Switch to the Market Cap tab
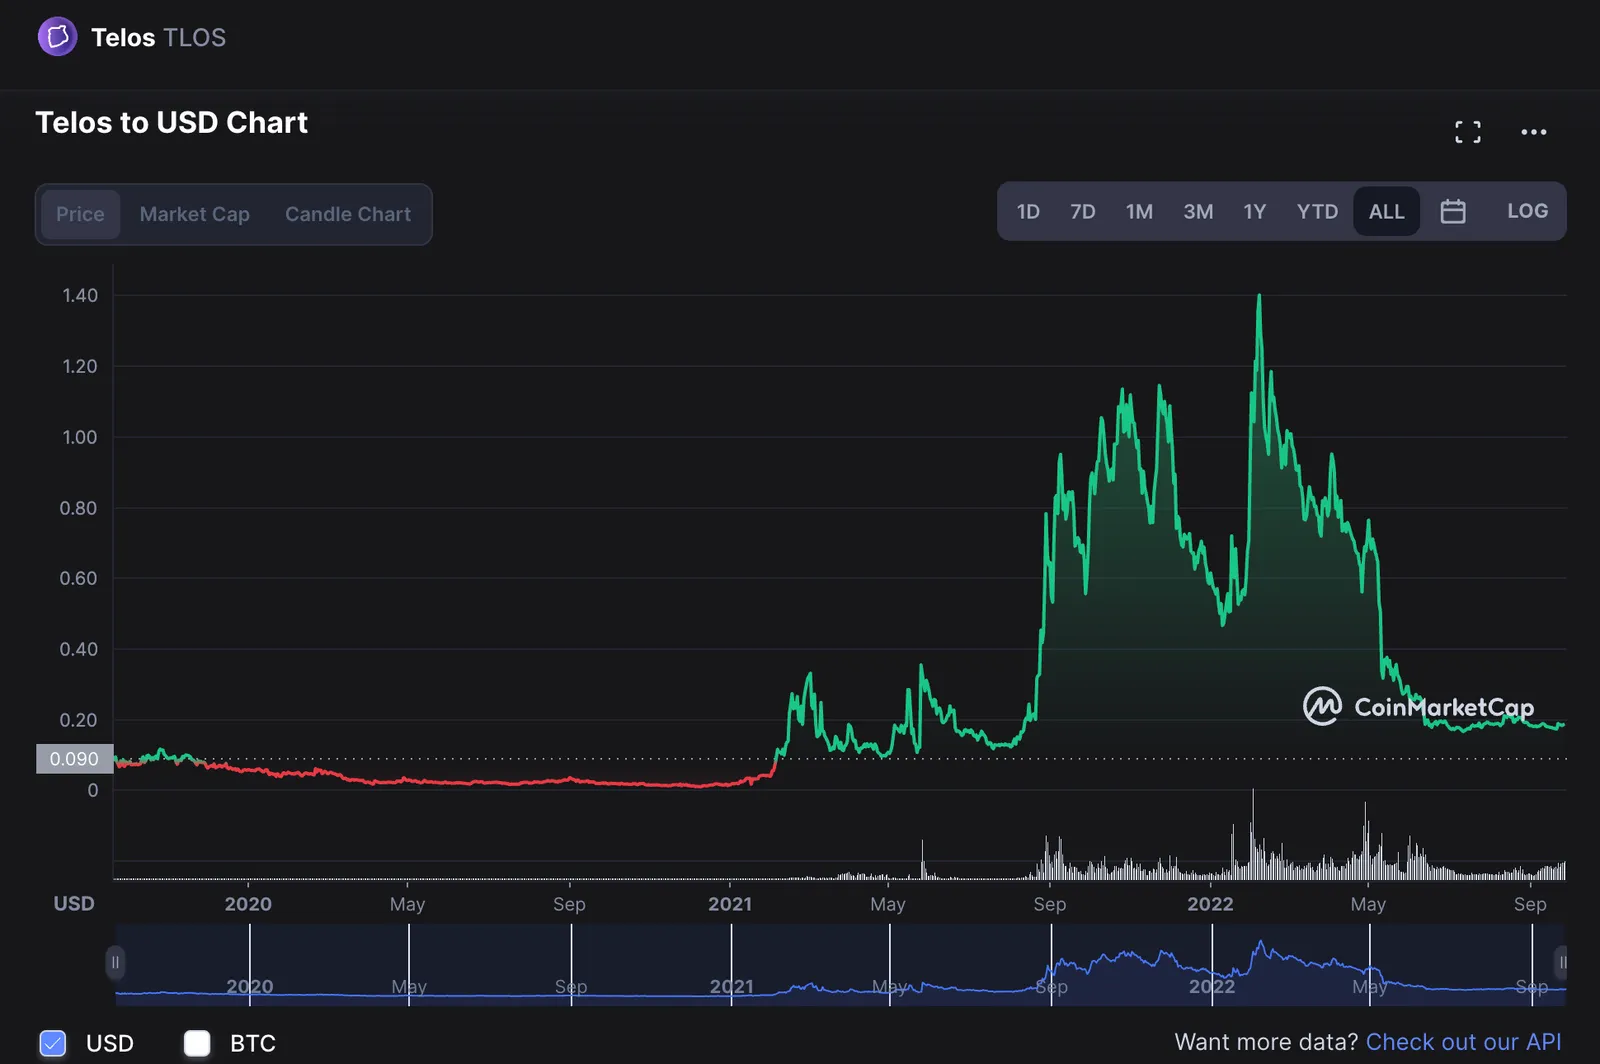 (195, 214)
